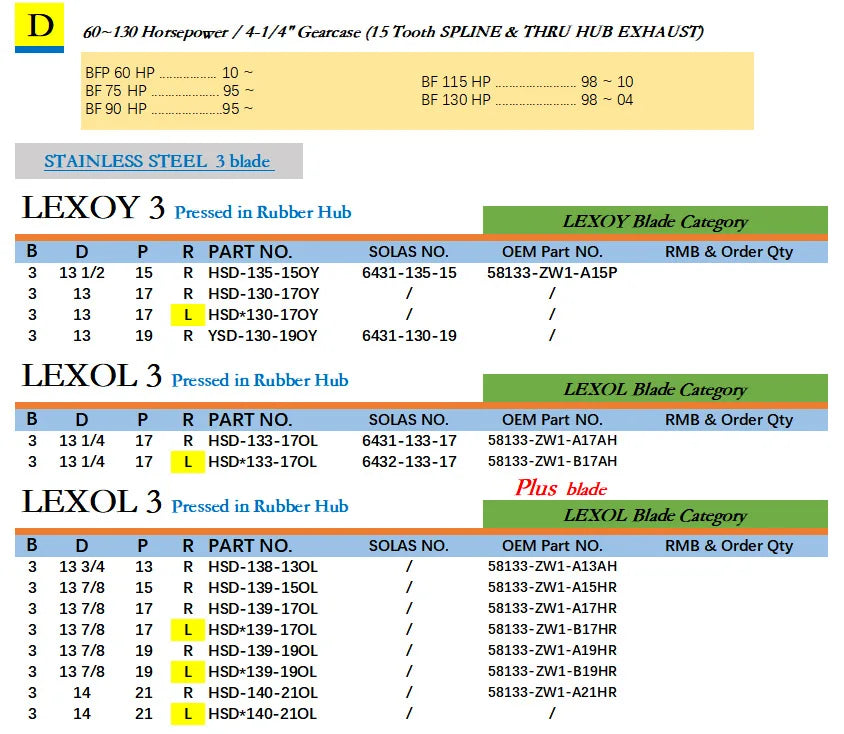Click diameter 13 1/2 in HSD-135-15OY row

[82, 273]
